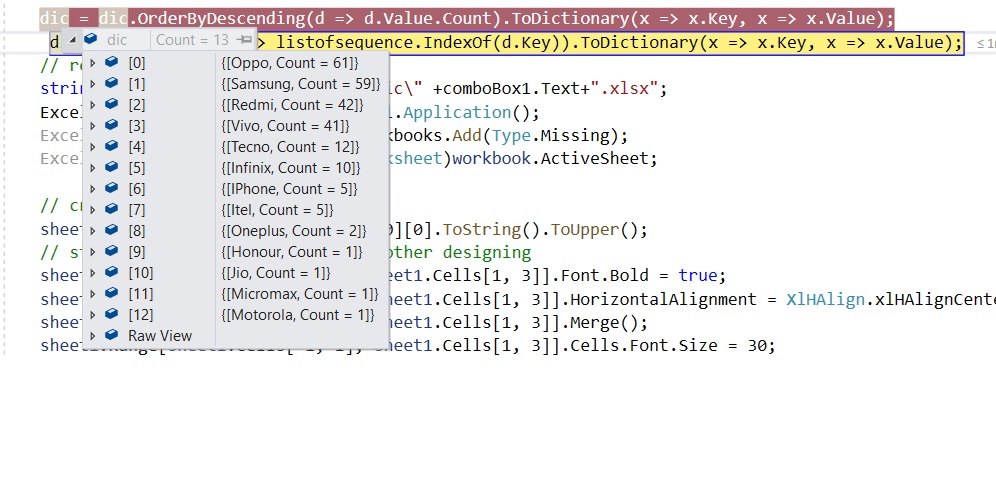Screen dimensions: 996x504
Task: Click the 30 font size value
Action: (756, 346)
